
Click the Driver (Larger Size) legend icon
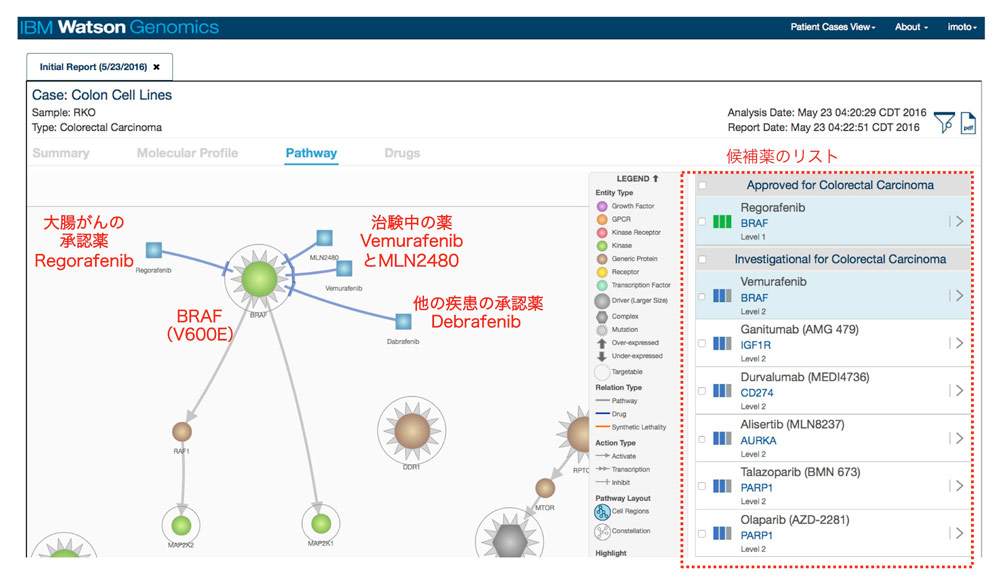pos(602,300)
